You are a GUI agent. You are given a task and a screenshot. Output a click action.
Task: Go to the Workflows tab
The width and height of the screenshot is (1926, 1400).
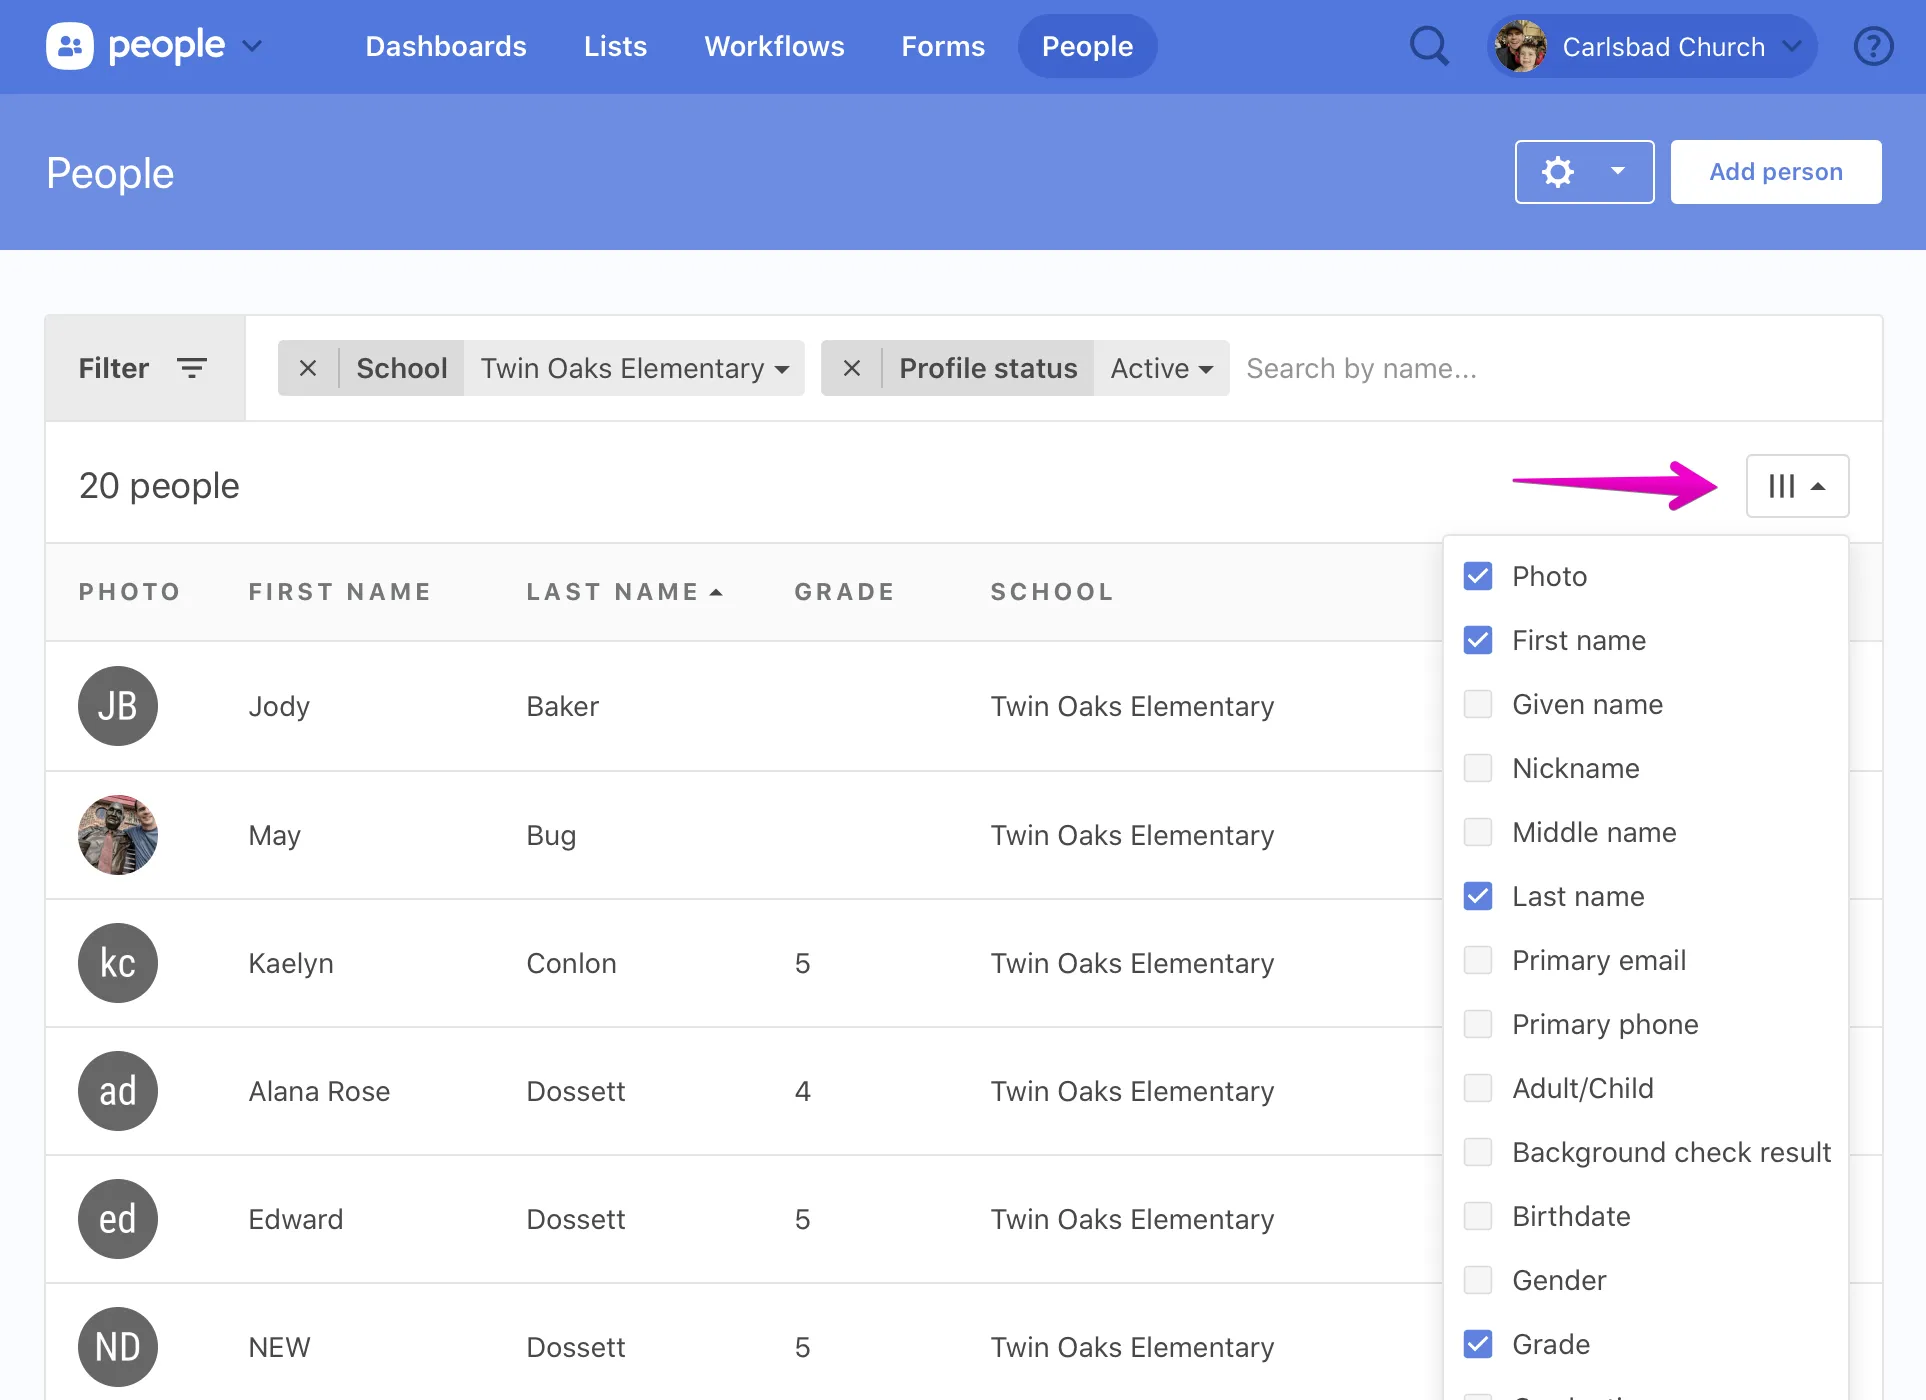point(774,46)
